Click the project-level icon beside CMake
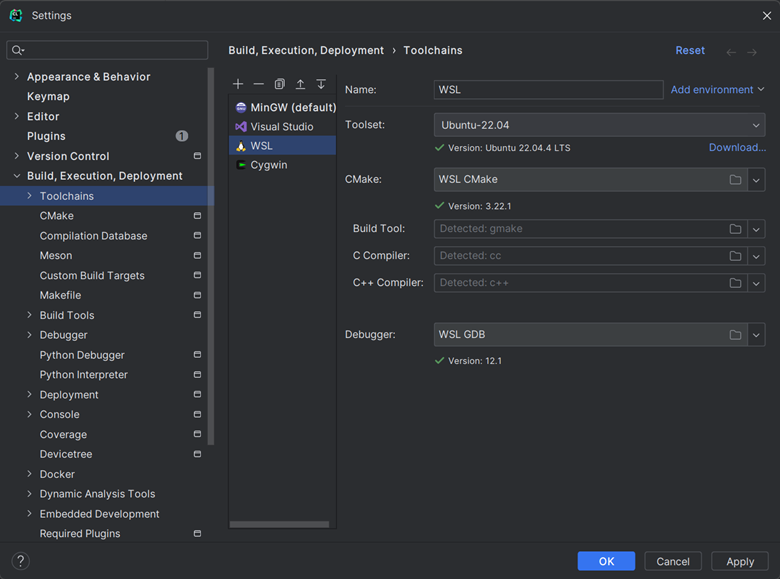Screen dimensions: 780x579 tap(197, 216)
